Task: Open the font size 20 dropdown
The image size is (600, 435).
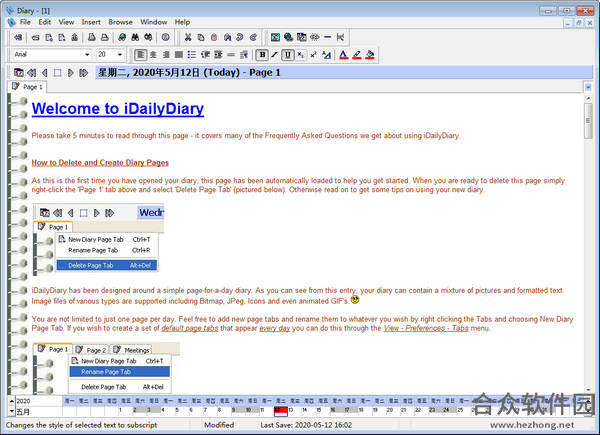Action: coord(120,55)
